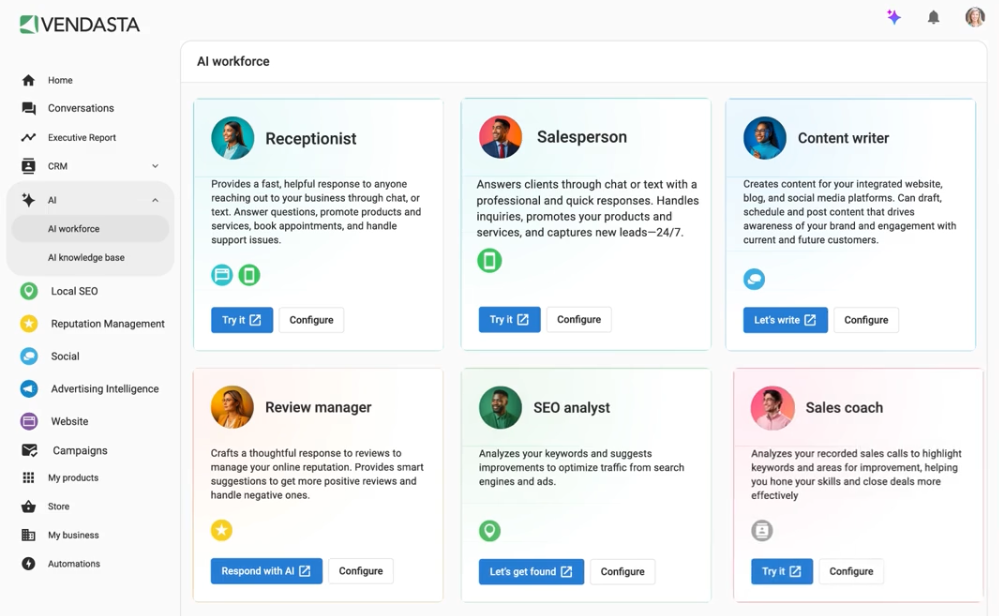Open Configure on the SEO analyst card

pos(622,570)
